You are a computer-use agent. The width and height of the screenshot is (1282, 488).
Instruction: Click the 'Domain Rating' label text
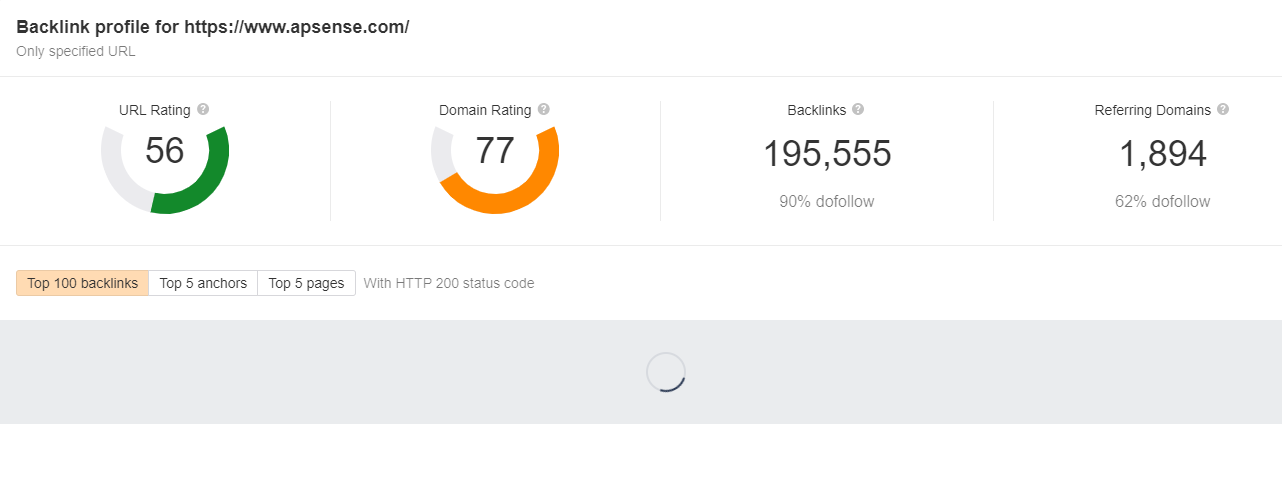485,110
